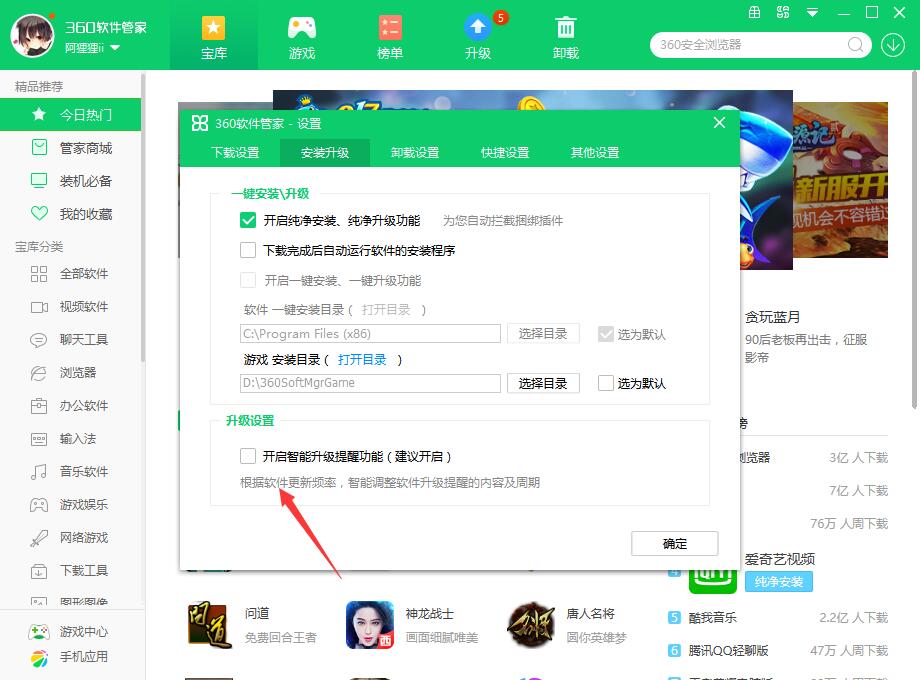Viewport: 920px width, 680px height.
Task: Open the download manager circle icon
Action: (891, 45)
